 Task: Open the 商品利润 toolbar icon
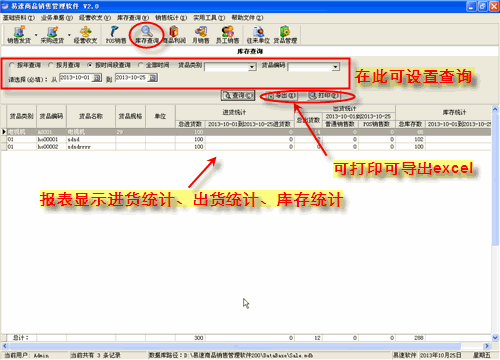(x=174, y=35)
